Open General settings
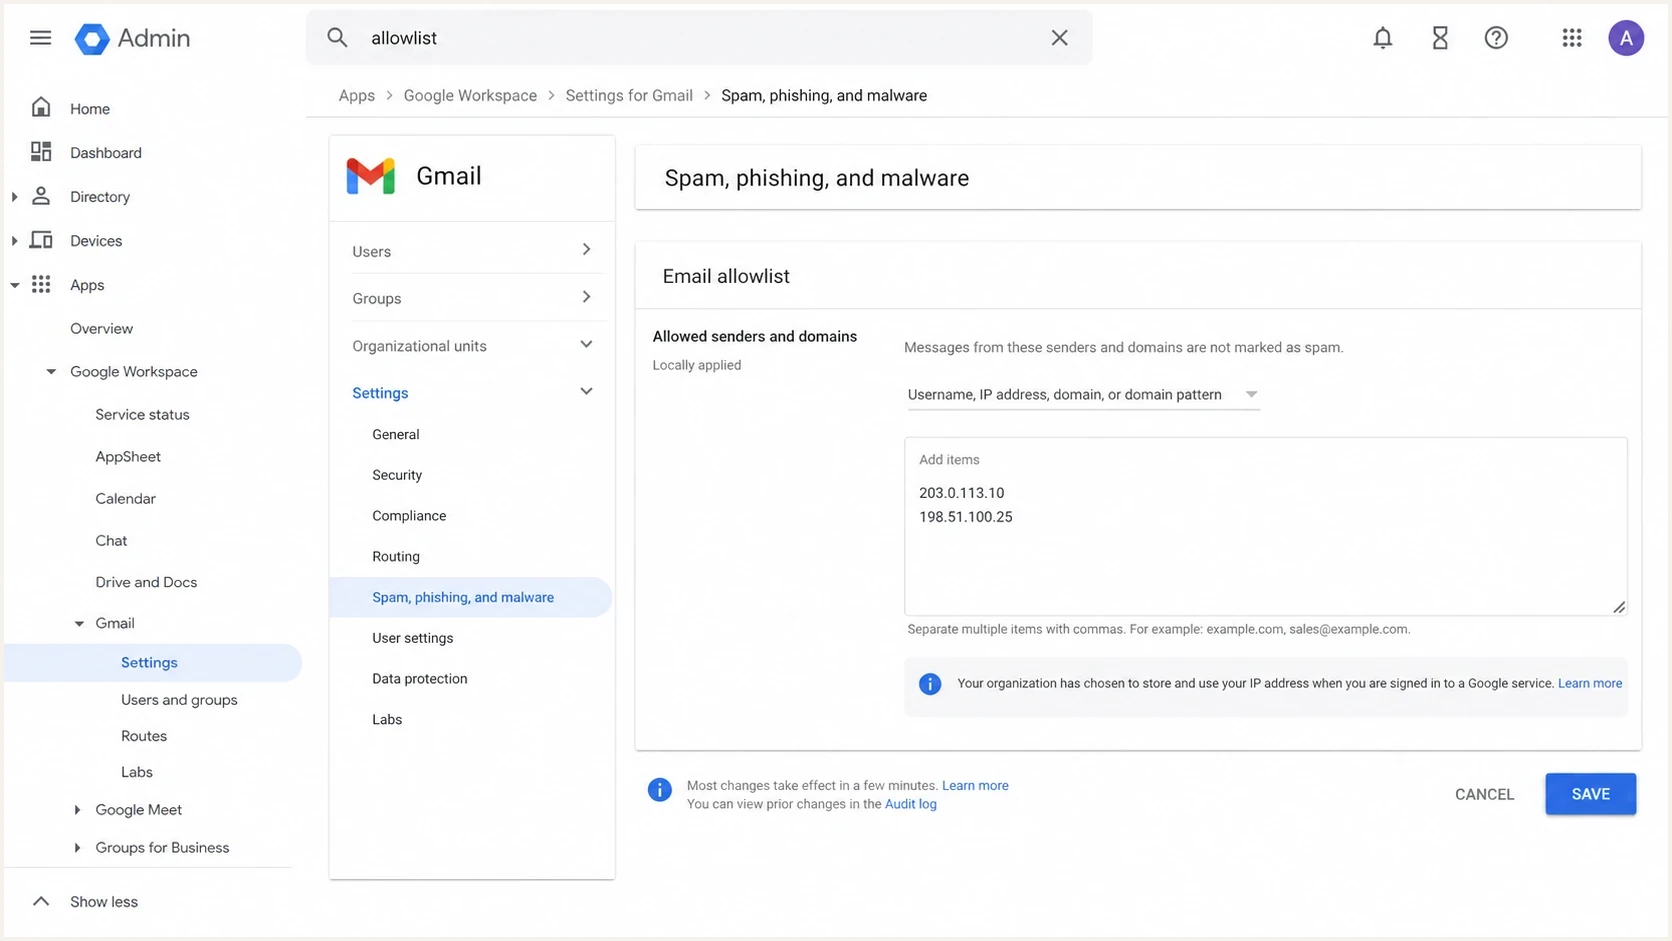 [396, 434]
